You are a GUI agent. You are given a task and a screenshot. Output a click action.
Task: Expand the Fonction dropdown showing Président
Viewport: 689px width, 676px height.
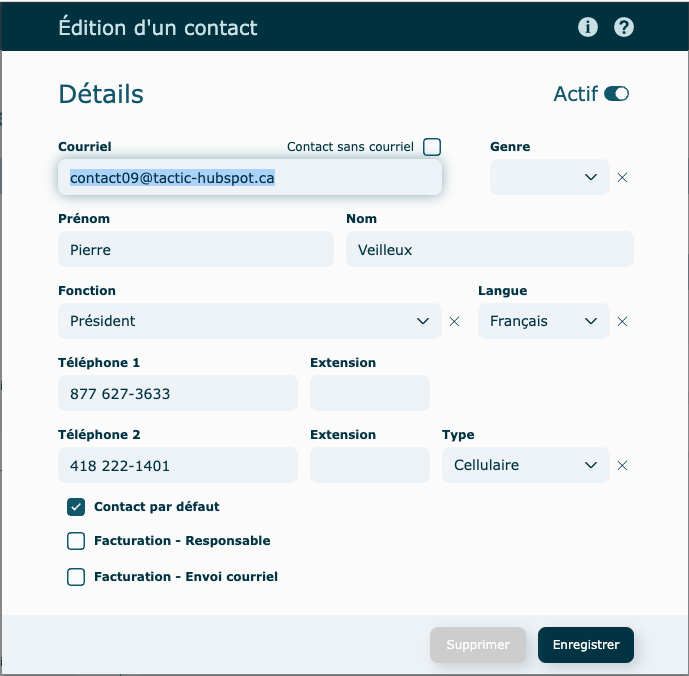pyautogui.click(x=249, y=321)
